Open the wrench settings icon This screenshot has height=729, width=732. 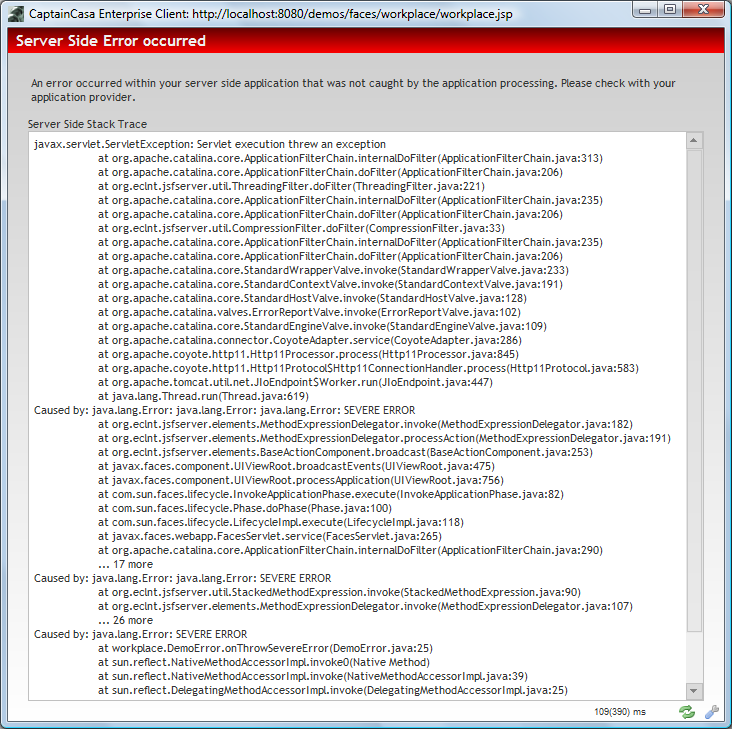712,712
